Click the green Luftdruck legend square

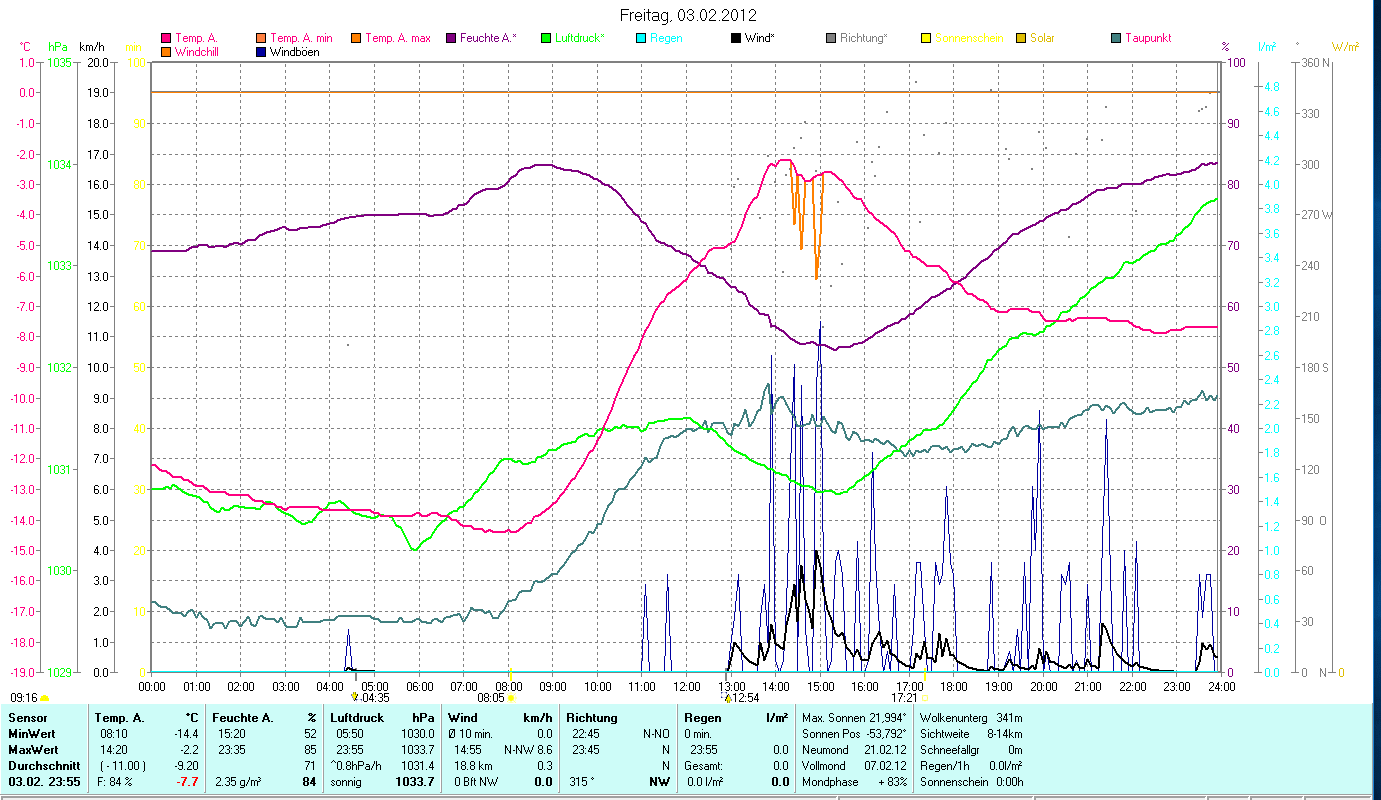pyautogui.click(x=546, y=39)
